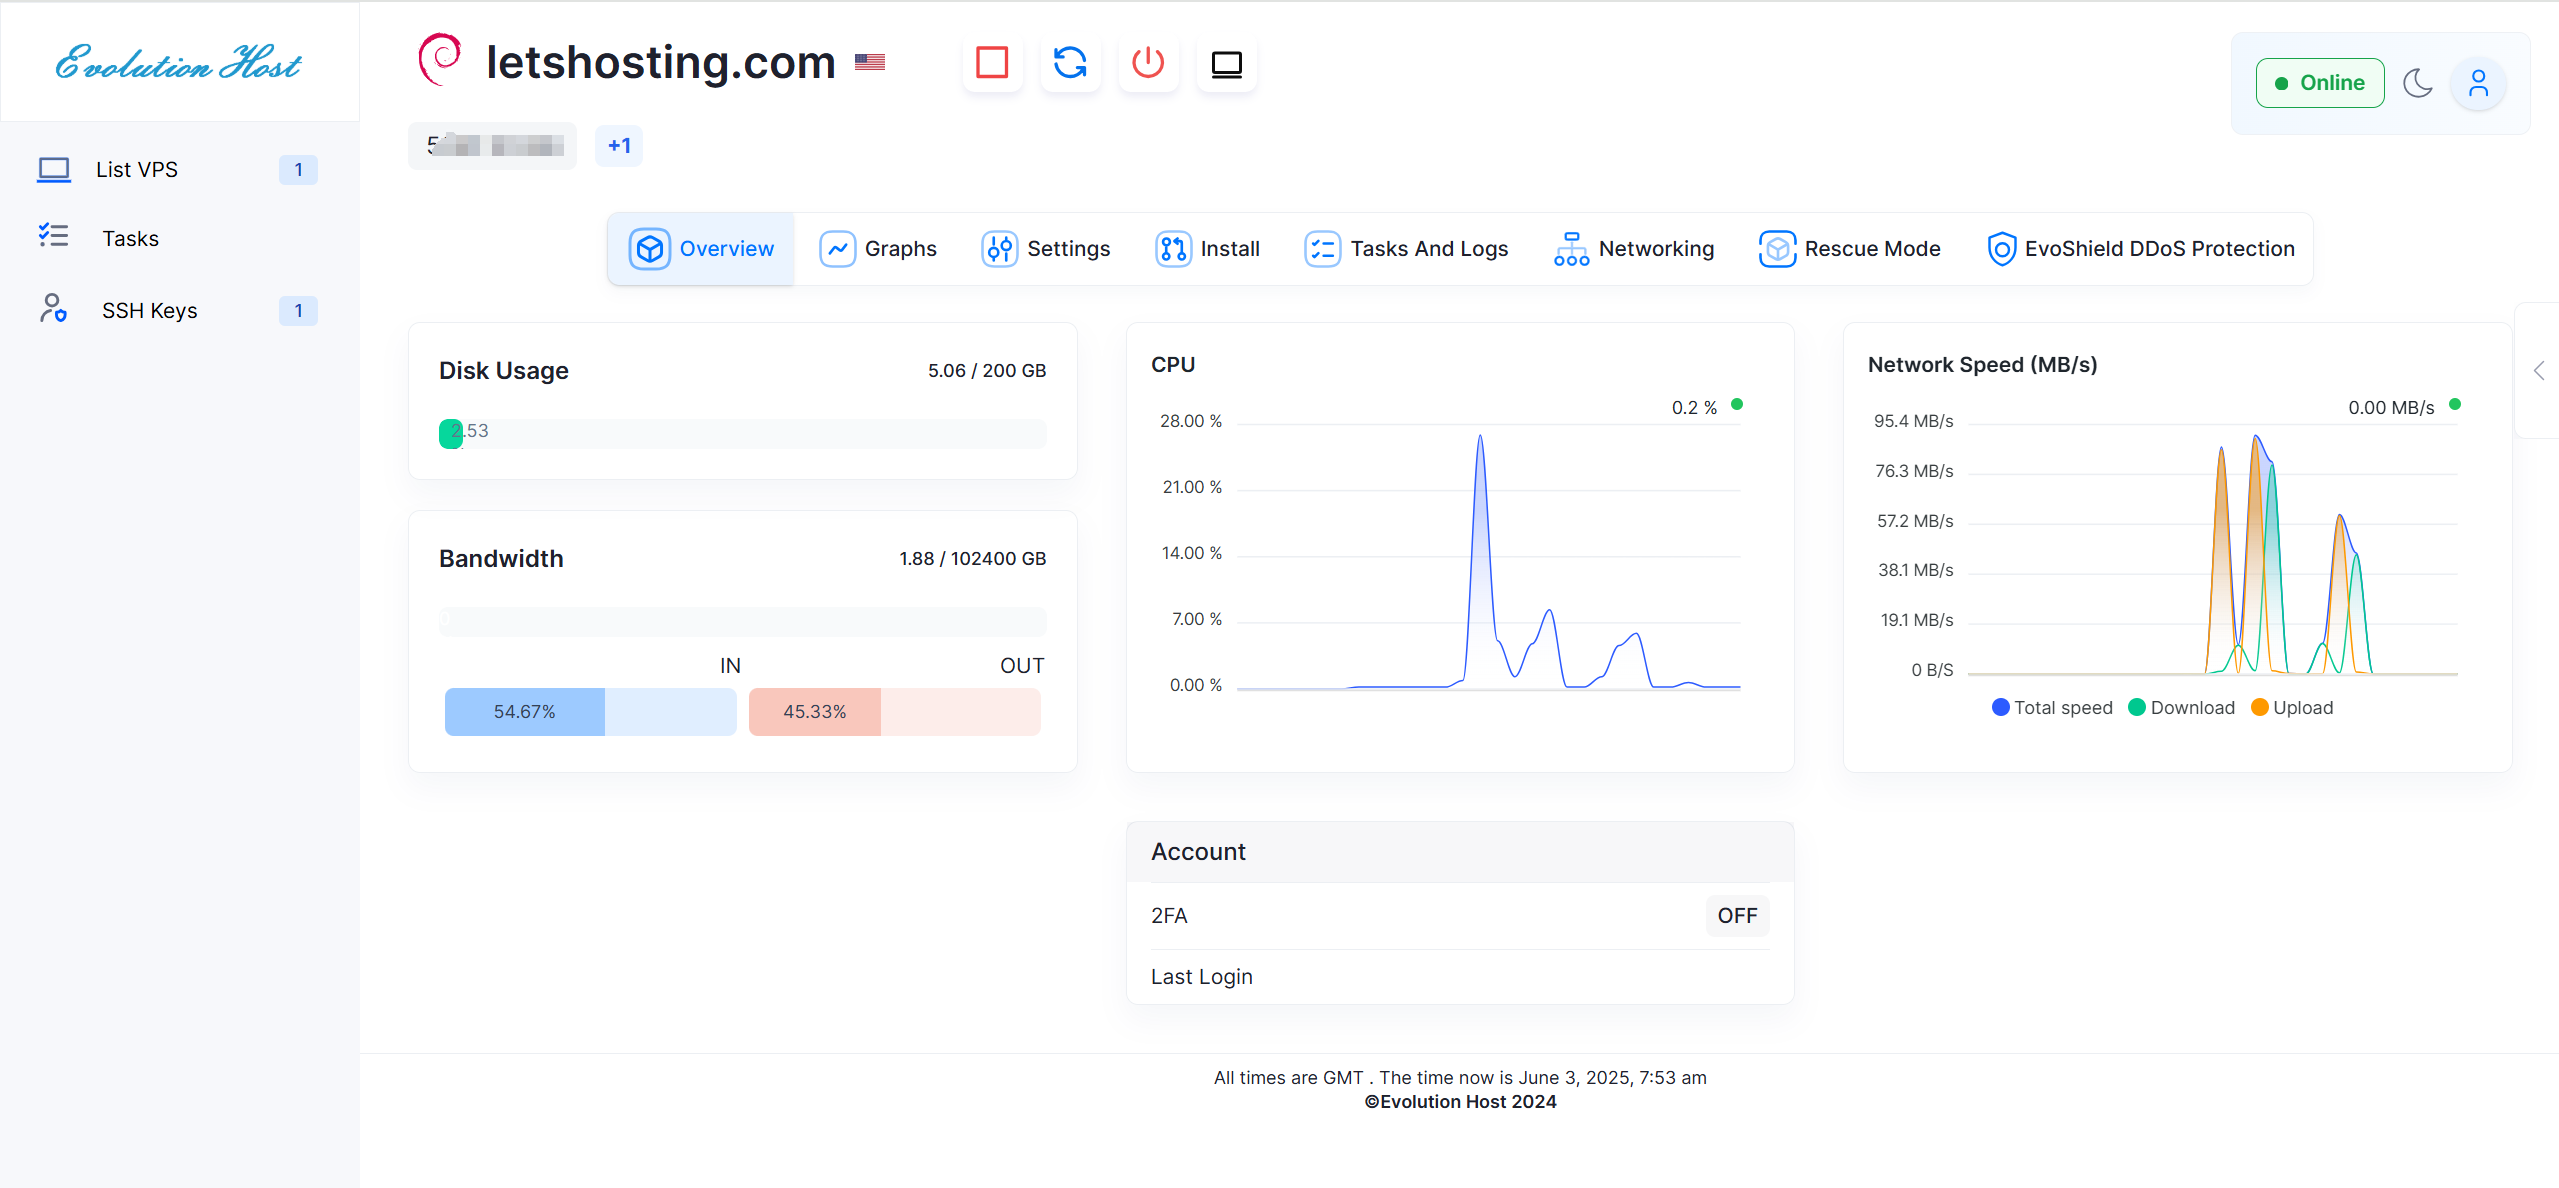Switch to the Install tab
2559x1188 pixels.
(x=1208, y=249)
